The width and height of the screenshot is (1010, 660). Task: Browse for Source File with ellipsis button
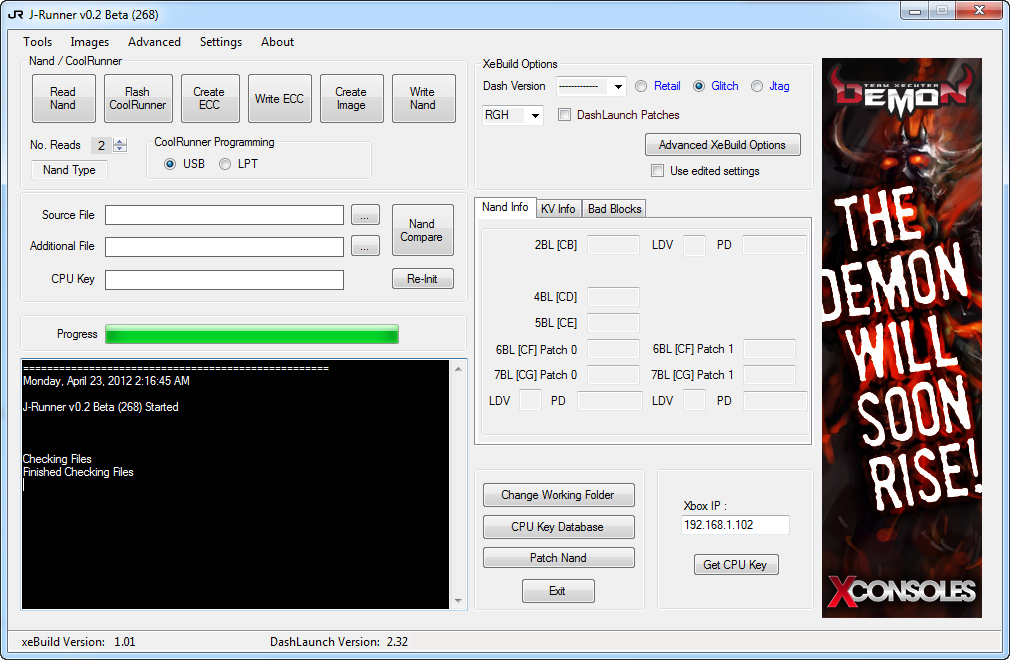tap(365, 215)
